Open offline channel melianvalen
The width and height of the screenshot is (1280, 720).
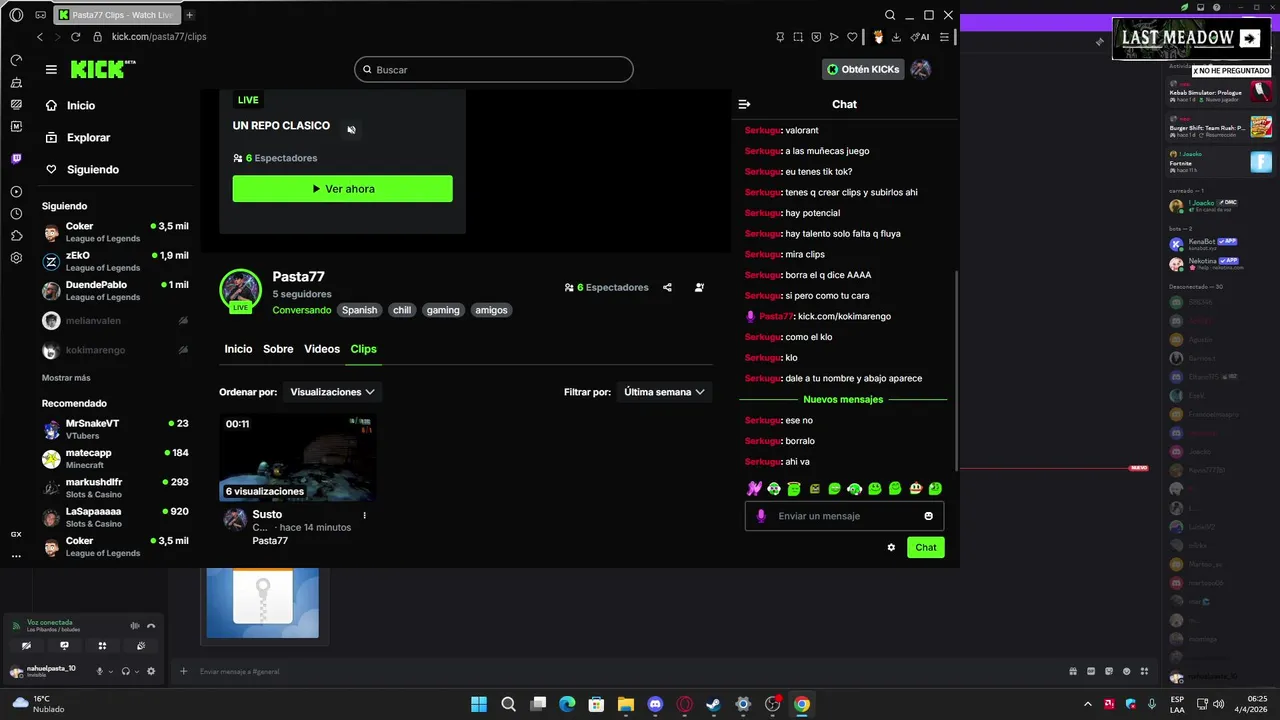[x=115, y=321]
